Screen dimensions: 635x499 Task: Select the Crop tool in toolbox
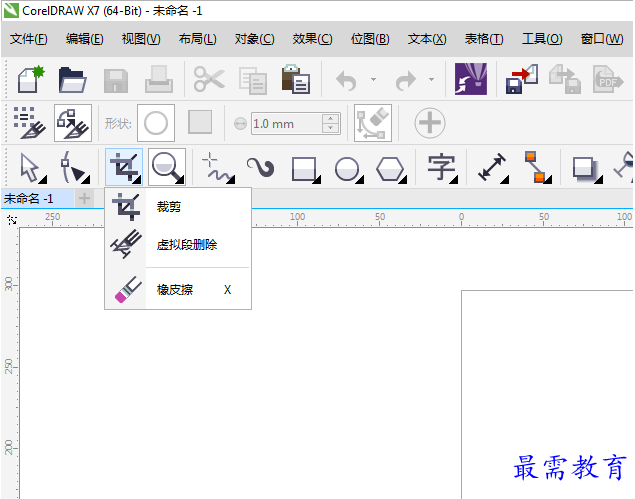click(x=124, y=167)
